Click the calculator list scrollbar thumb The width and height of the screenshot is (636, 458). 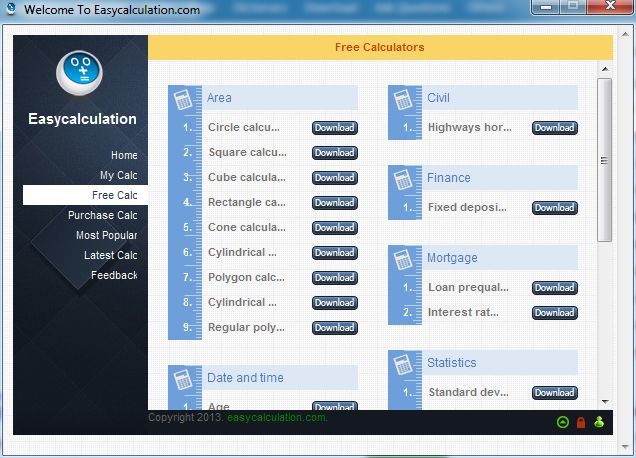(604, 160)
